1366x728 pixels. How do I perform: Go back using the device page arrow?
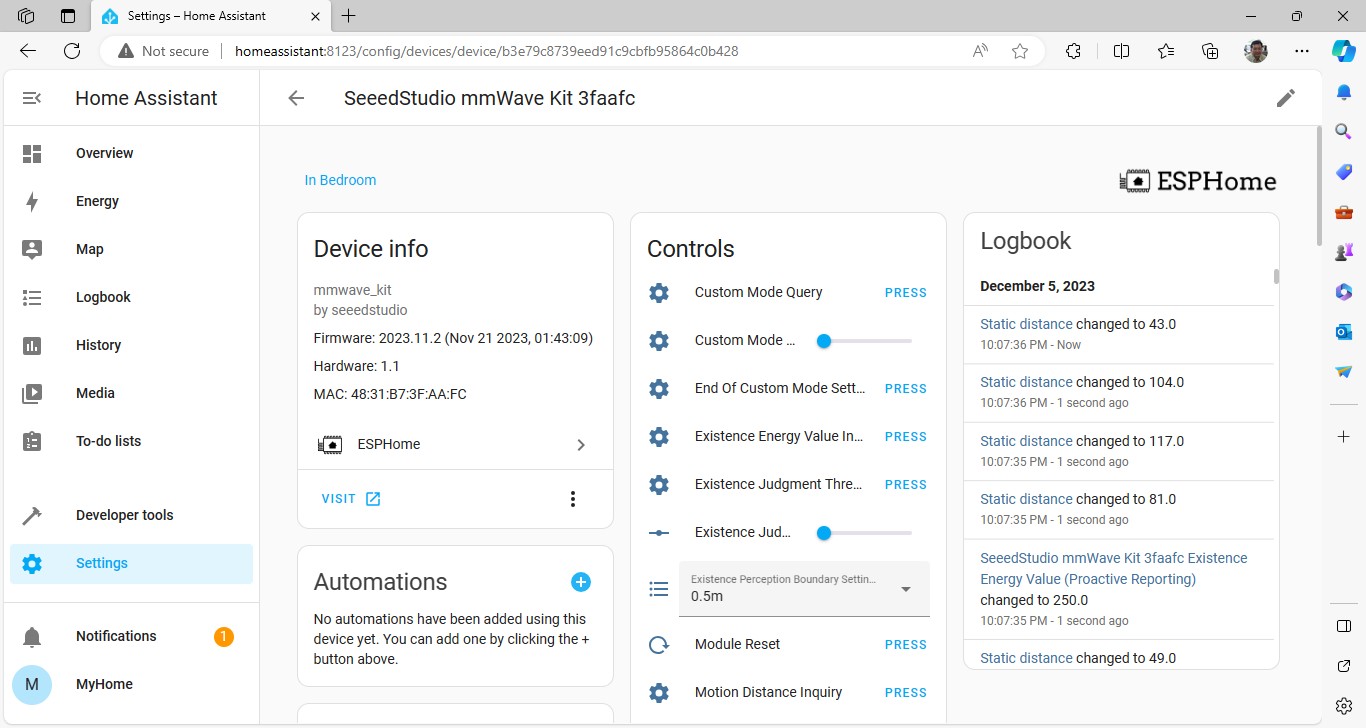coord(296,98)
